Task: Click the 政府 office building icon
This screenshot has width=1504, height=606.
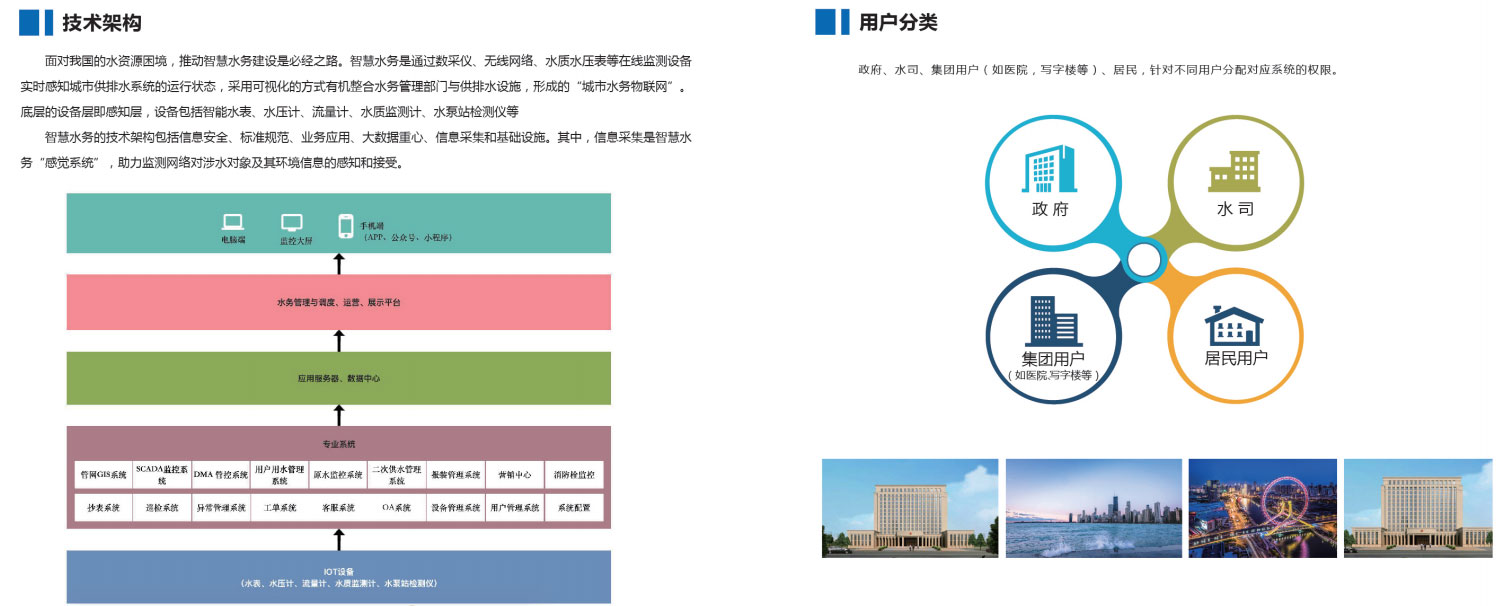Action: [1049, 169]
